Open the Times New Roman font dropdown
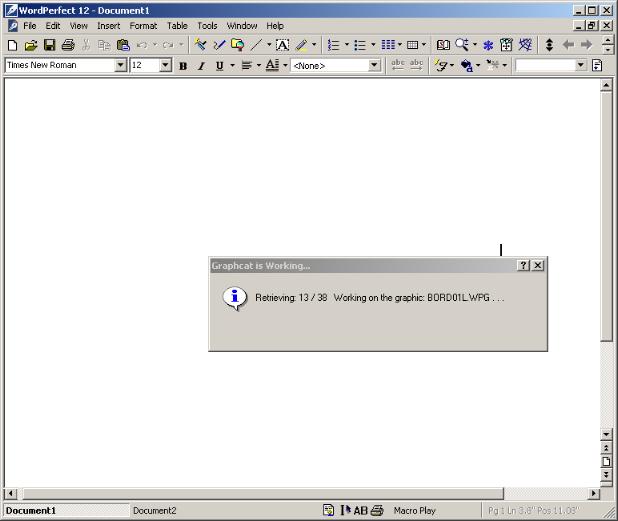The width and height of the screenshot is (618, 521). (x=120, y=65)
